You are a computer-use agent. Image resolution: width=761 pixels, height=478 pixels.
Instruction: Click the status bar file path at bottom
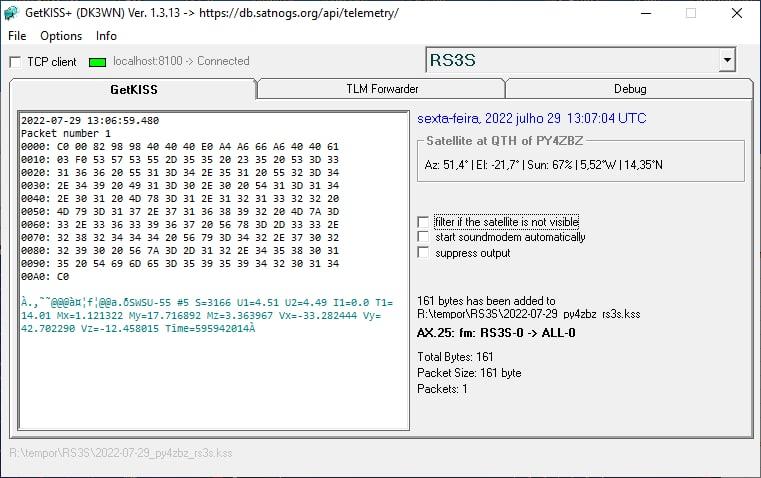point(121,453)
